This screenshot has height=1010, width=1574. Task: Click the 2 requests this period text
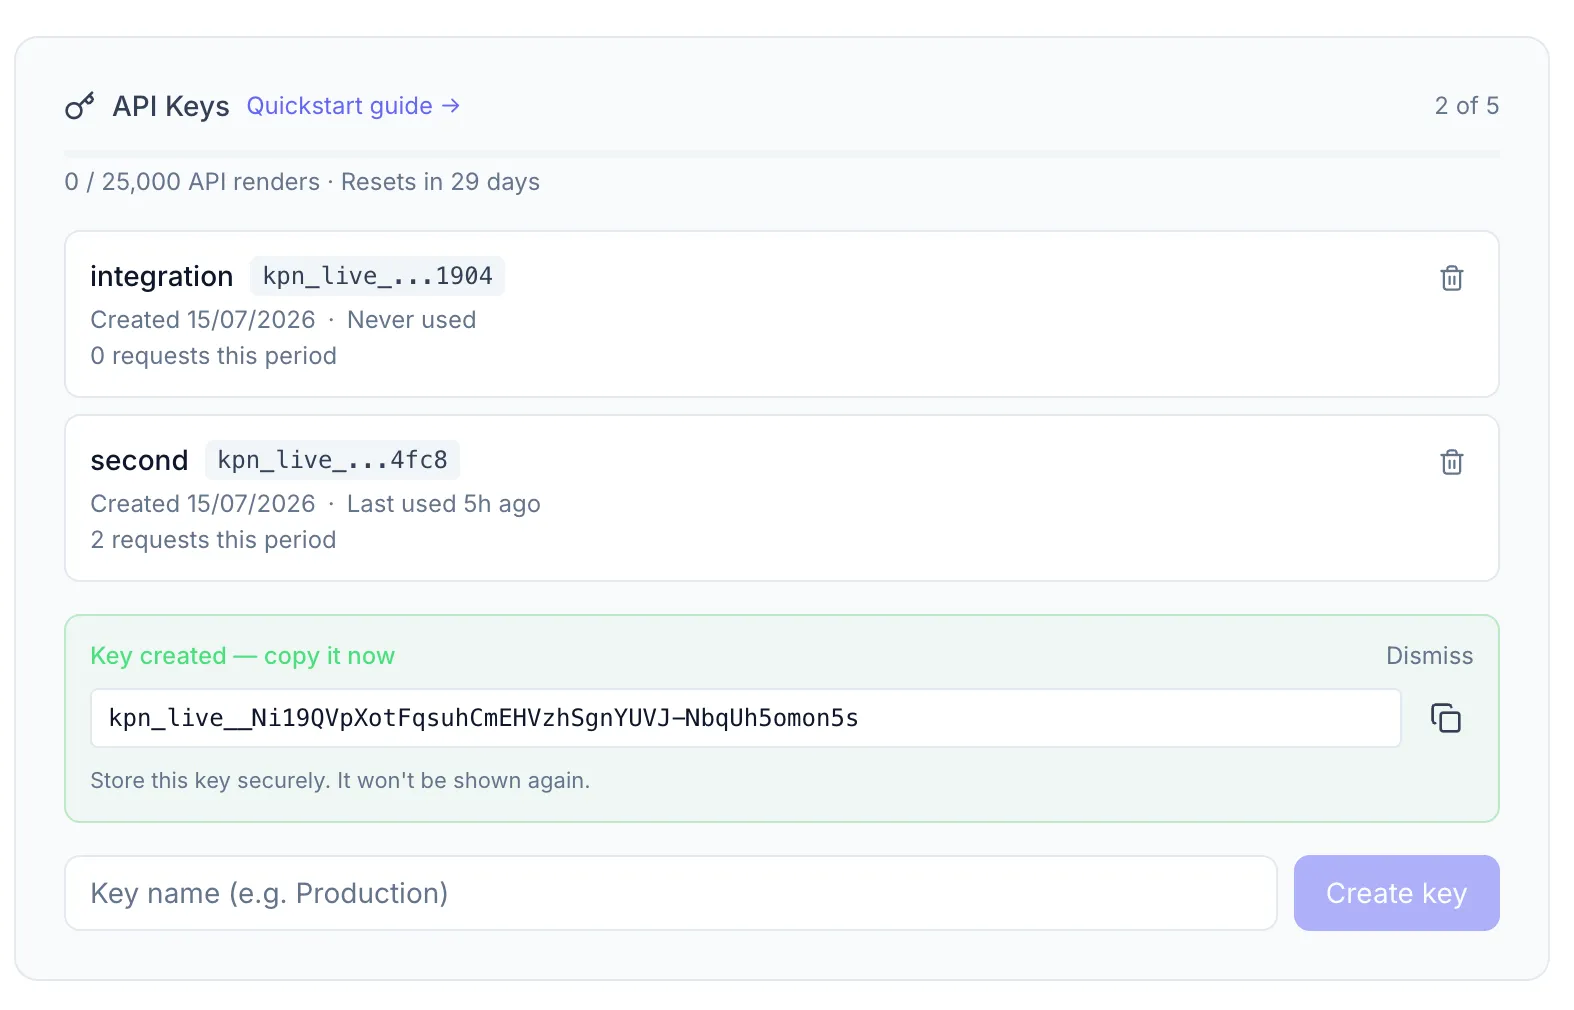pos(213,540)
